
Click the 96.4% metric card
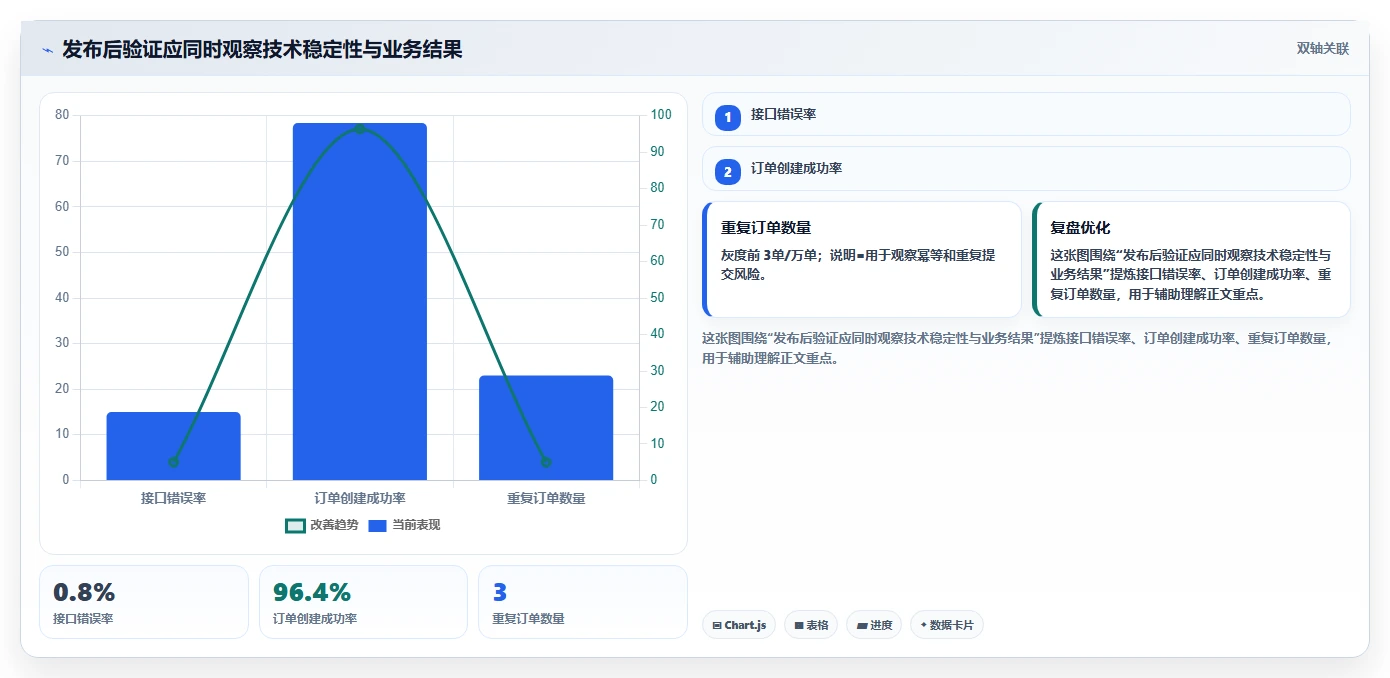(x=363, y=602)
